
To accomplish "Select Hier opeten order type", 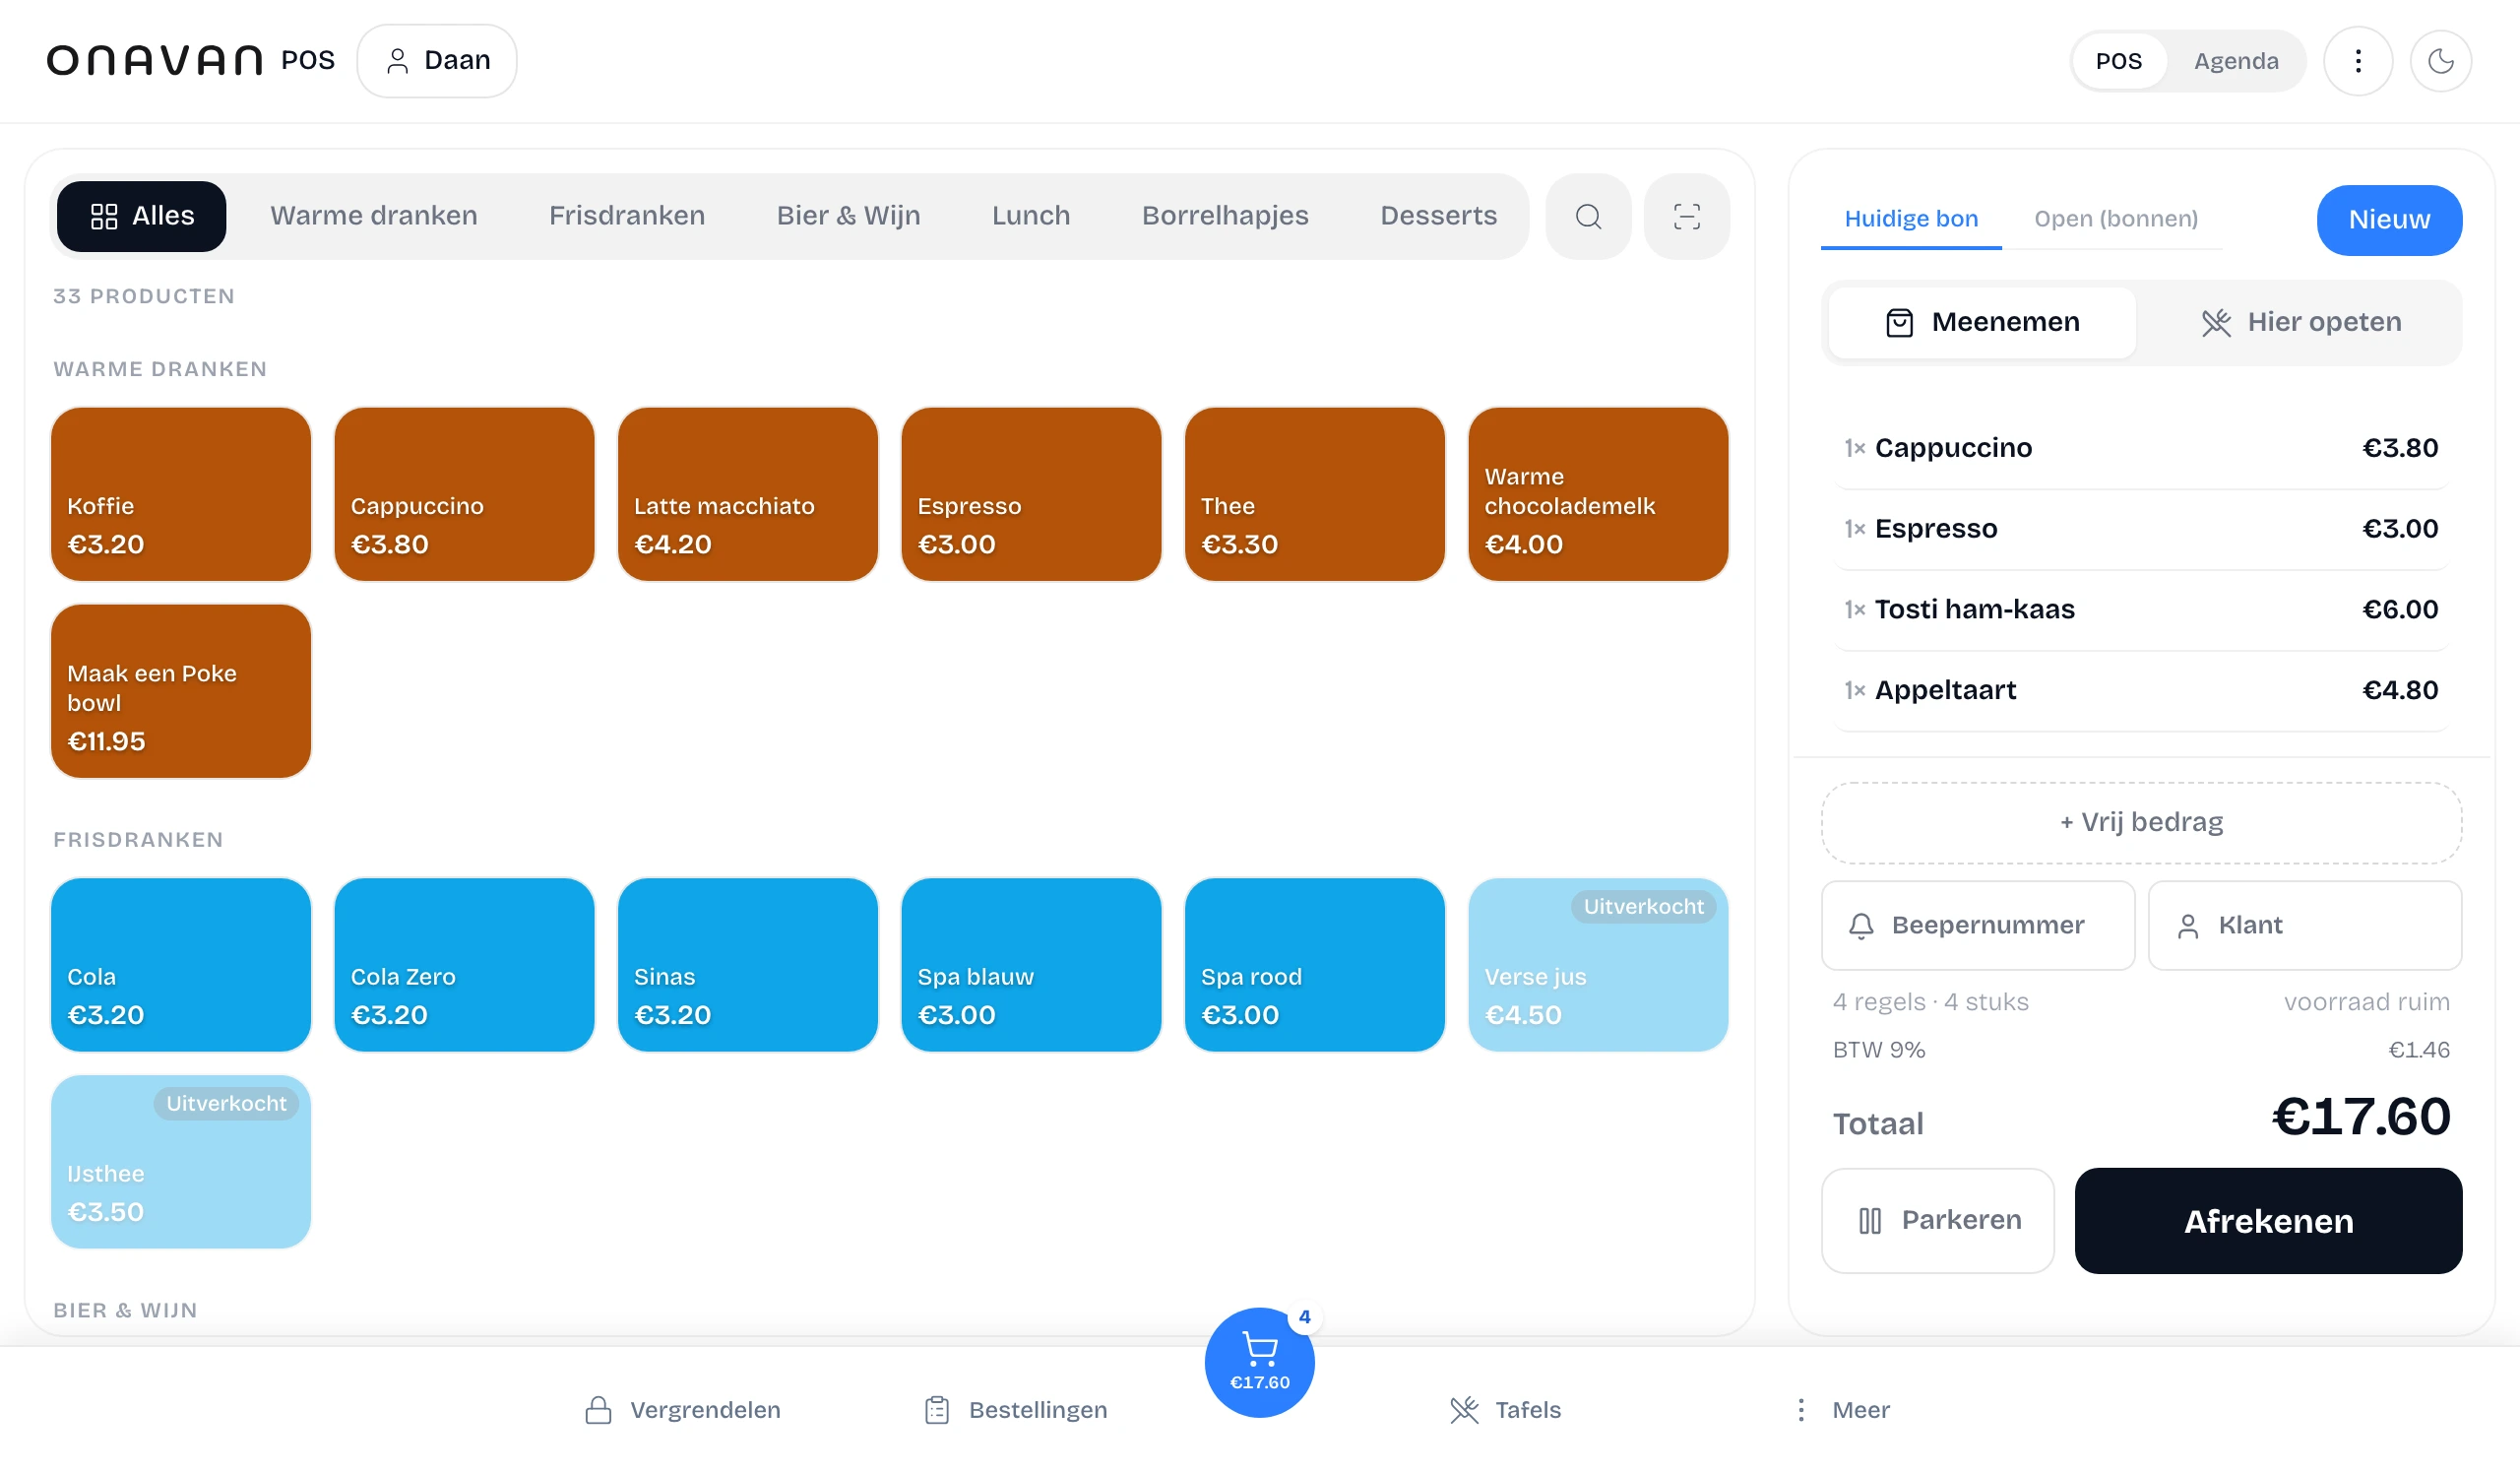I will click(2300, 322).
